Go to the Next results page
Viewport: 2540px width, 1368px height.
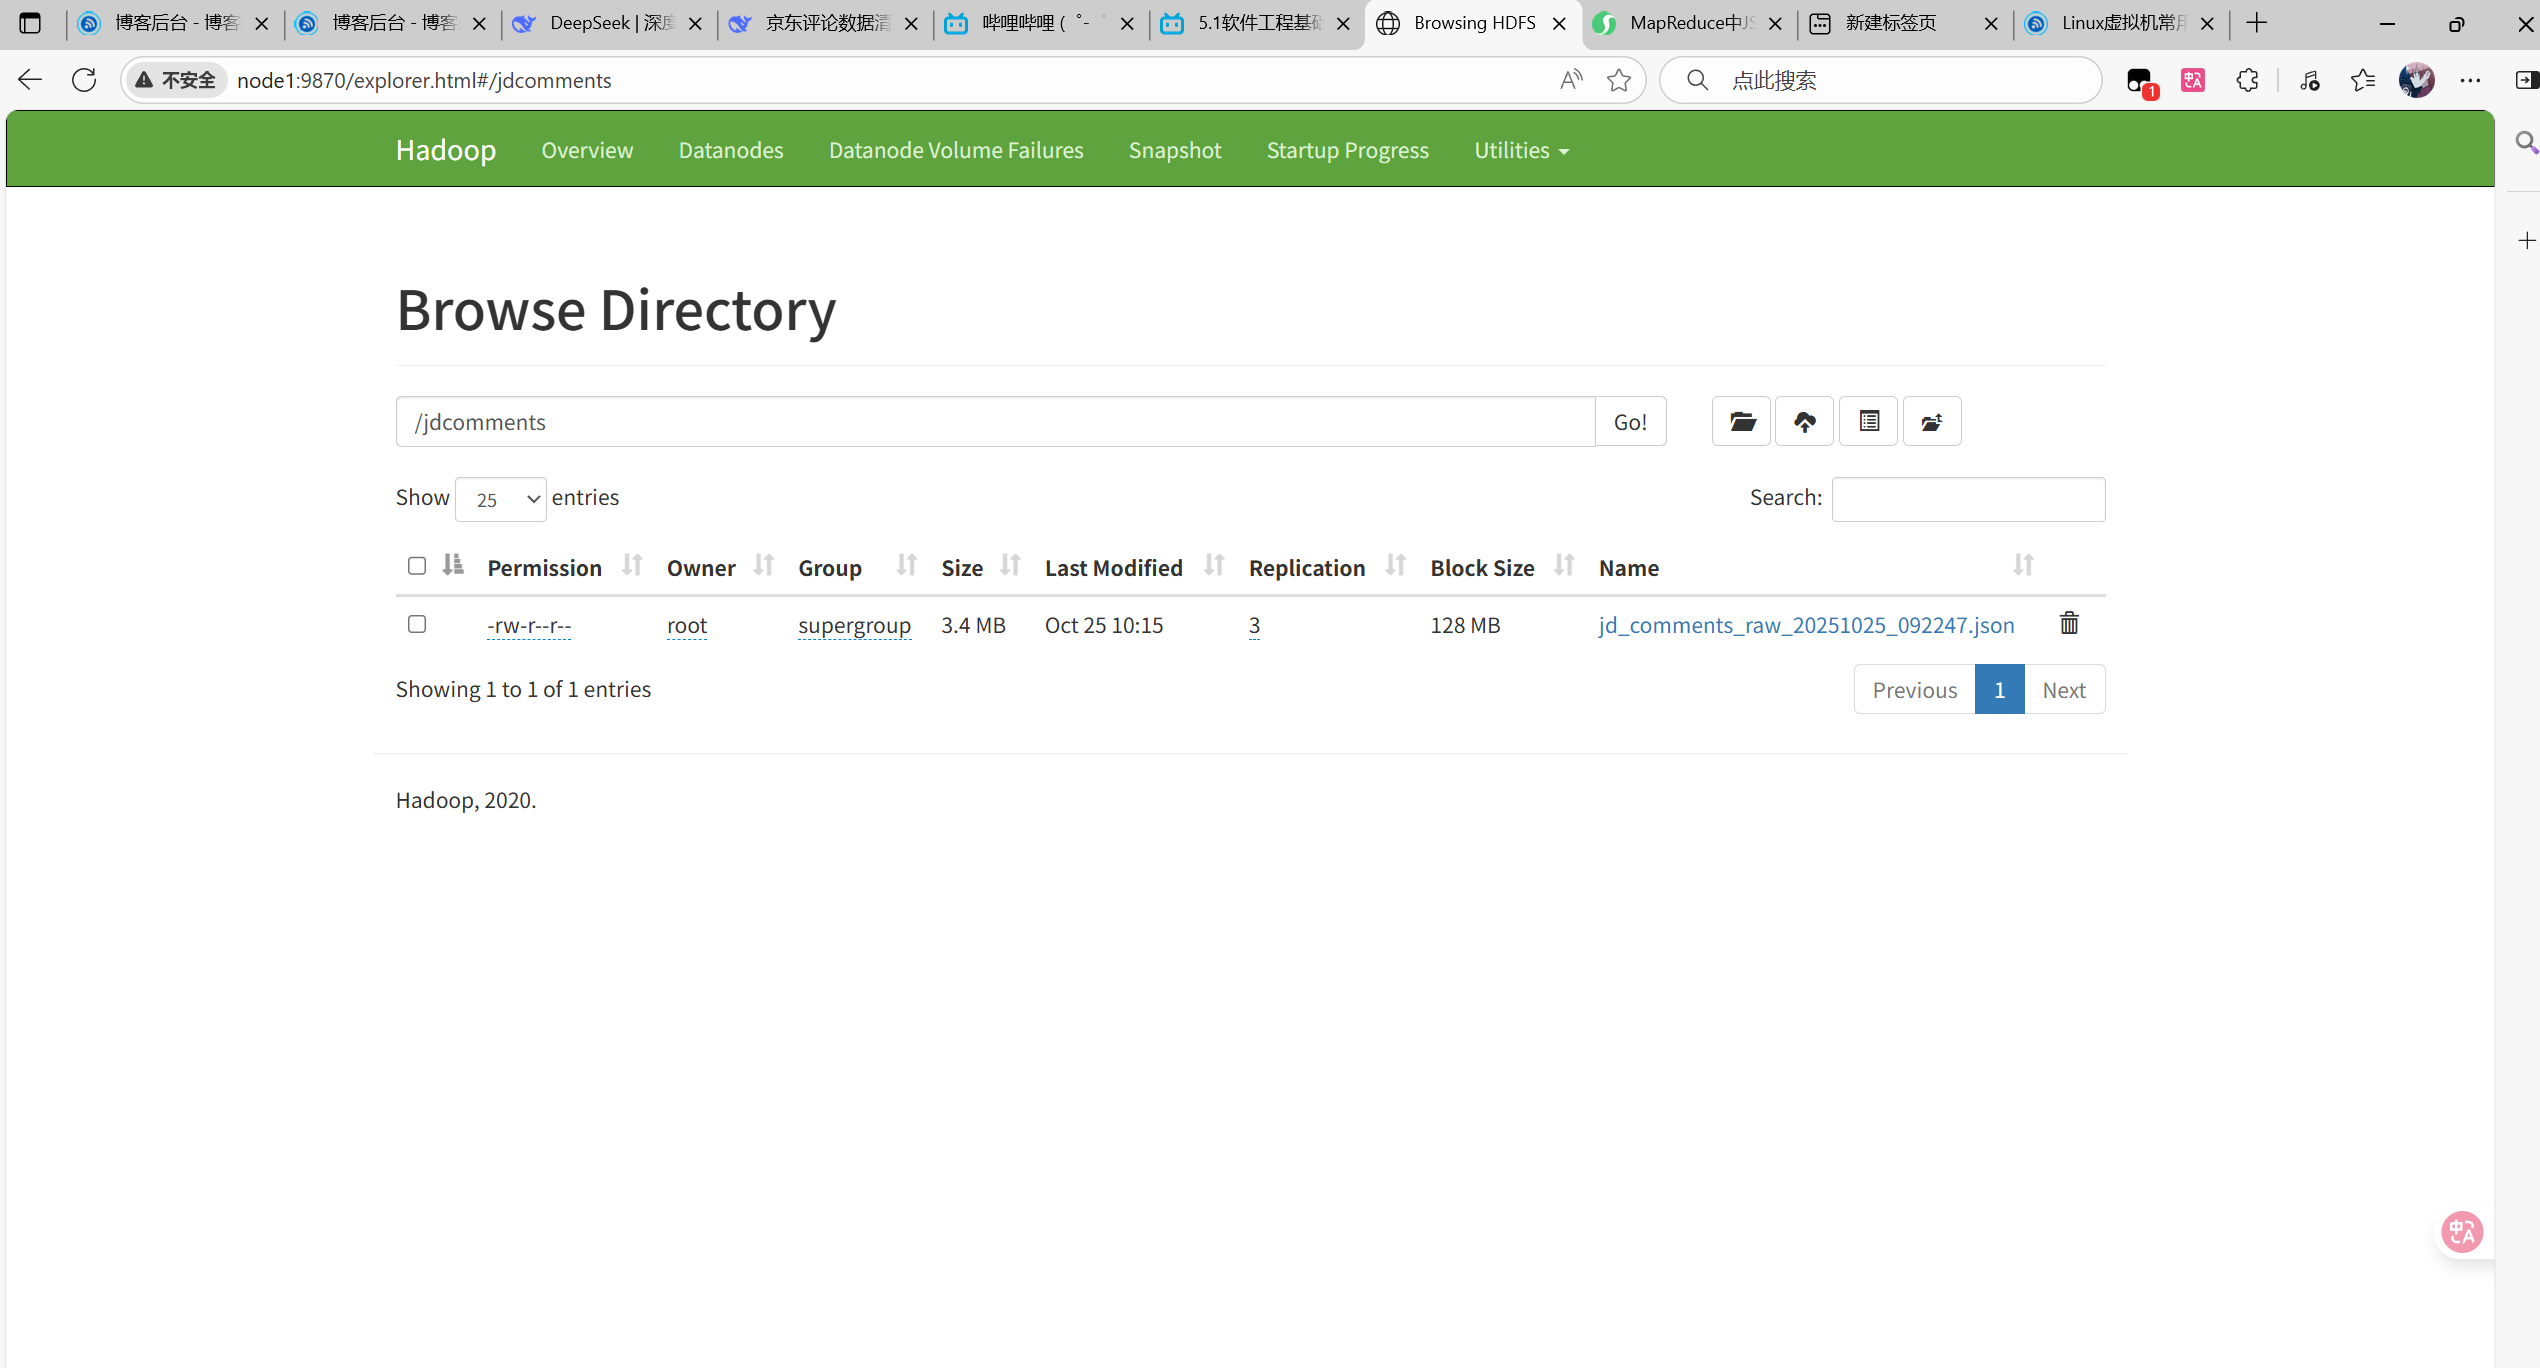[2063, 690]
